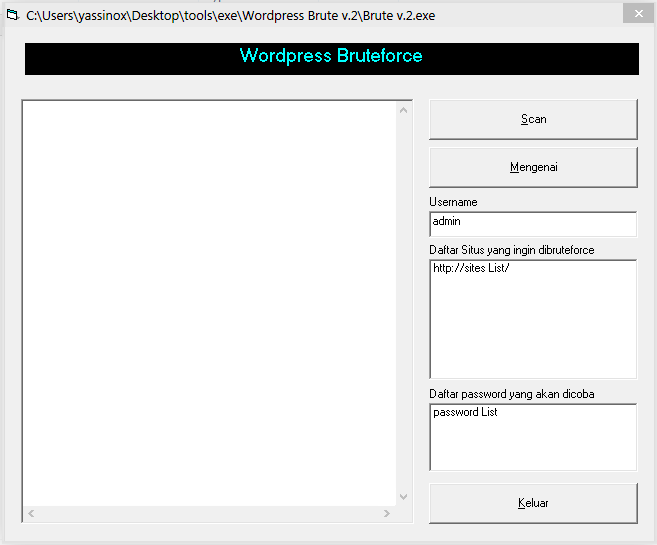Screen dimensions: 657x545
Task: Click the application icon in the title bar
Action: point(13,15)
